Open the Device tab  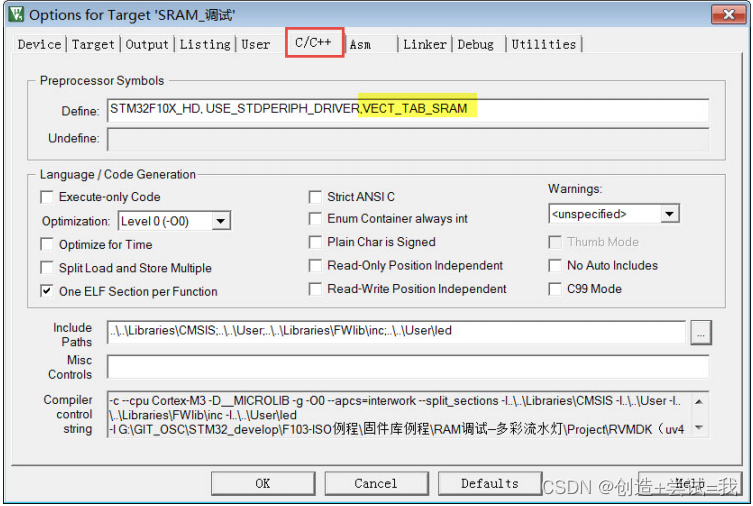tap(39, 44)
